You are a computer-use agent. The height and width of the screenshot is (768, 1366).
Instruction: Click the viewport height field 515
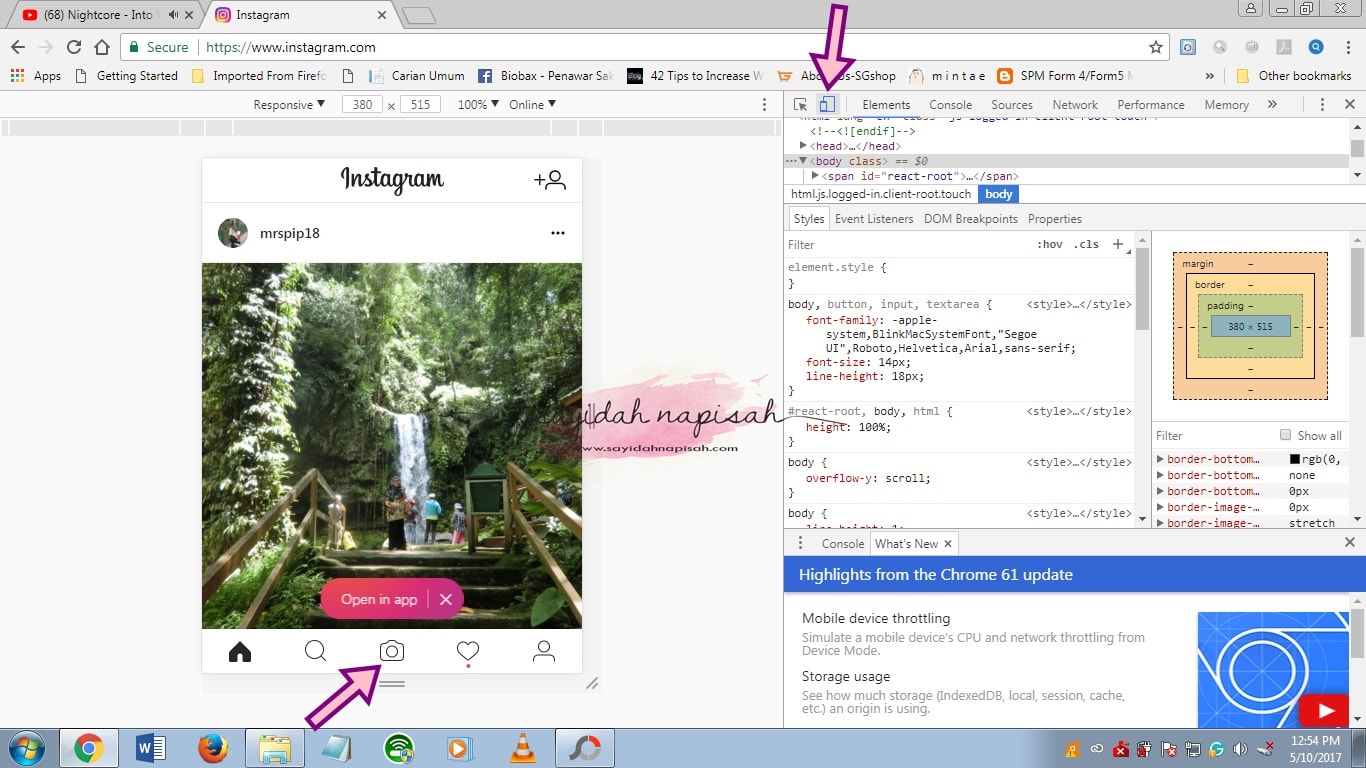pos(420,104)
